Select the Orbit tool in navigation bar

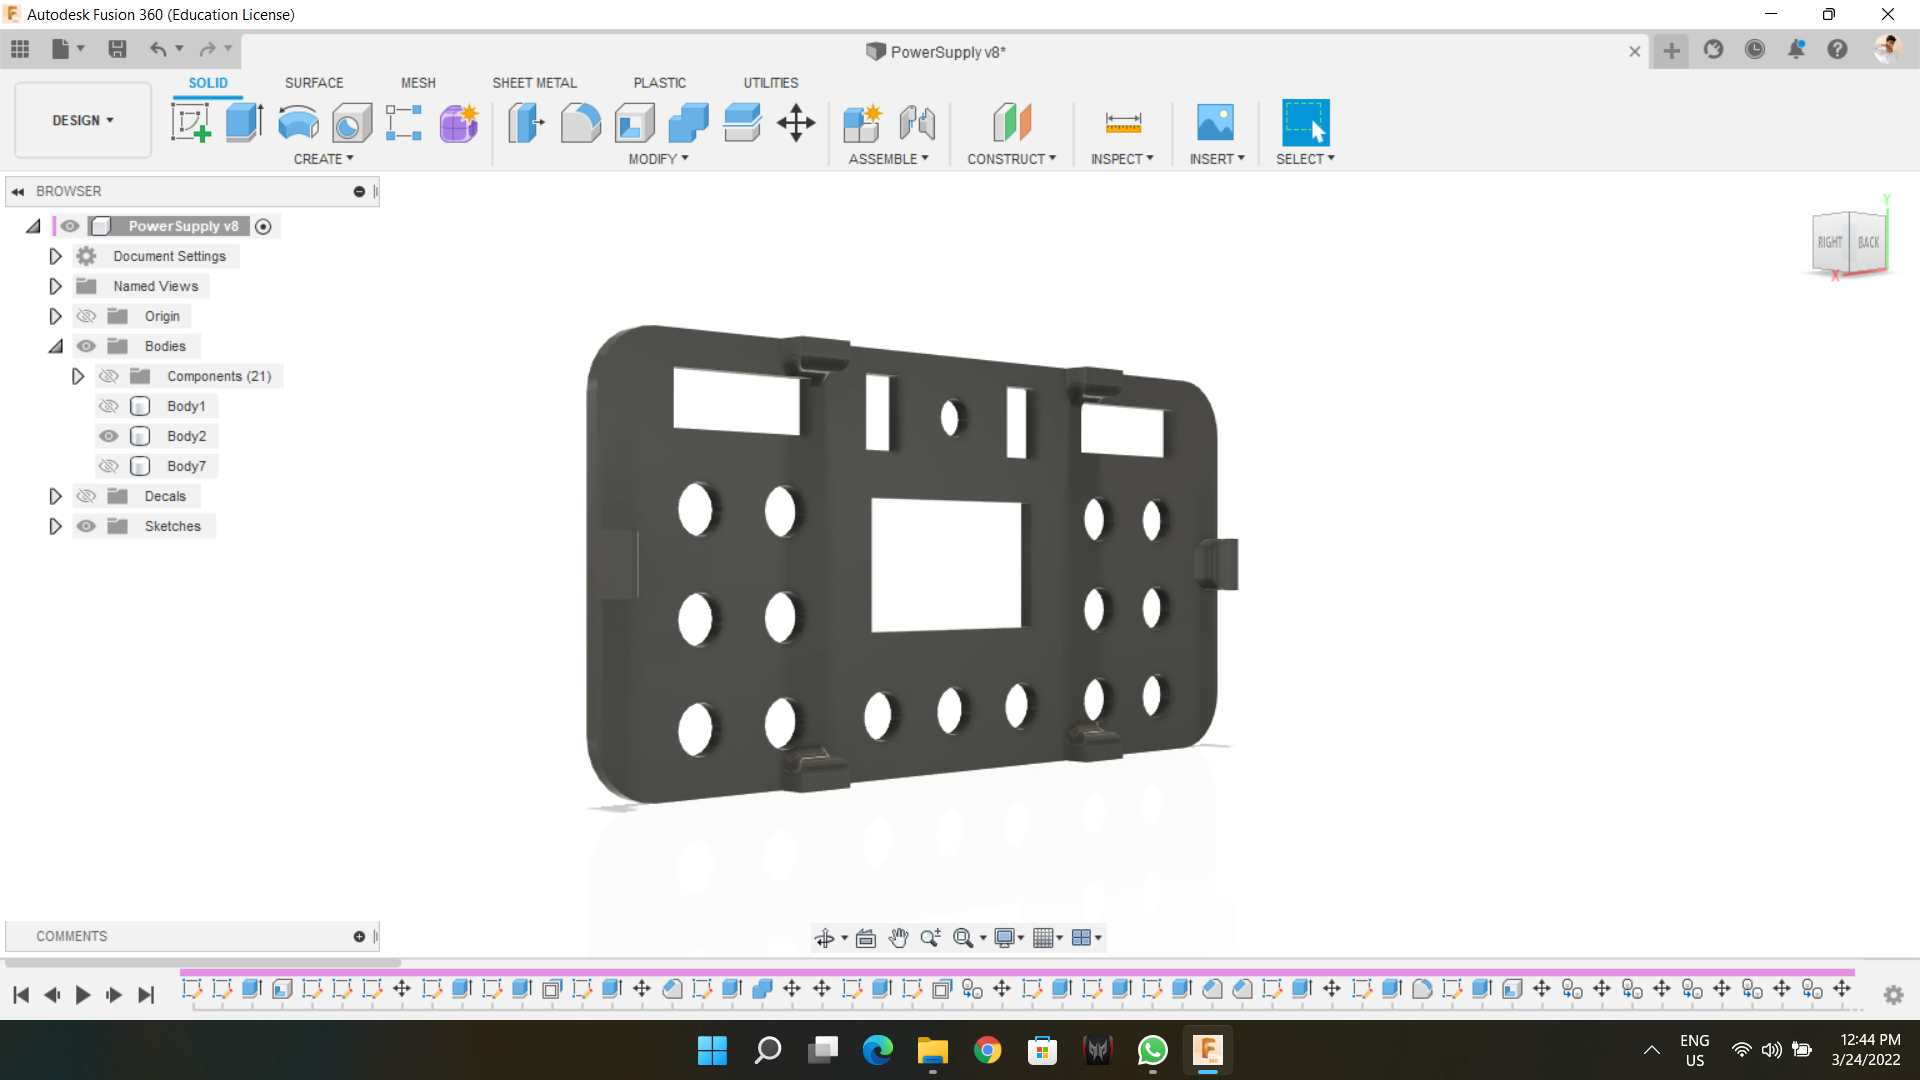(826, 938)
